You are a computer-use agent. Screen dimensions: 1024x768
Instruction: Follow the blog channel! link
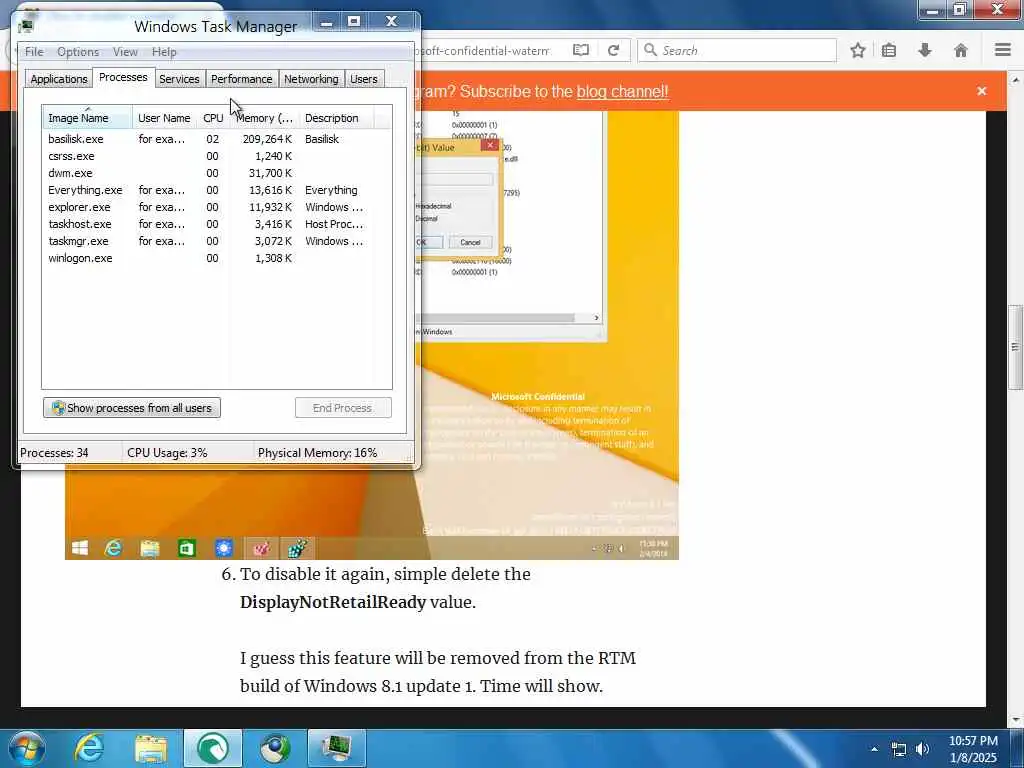(622, 91)
